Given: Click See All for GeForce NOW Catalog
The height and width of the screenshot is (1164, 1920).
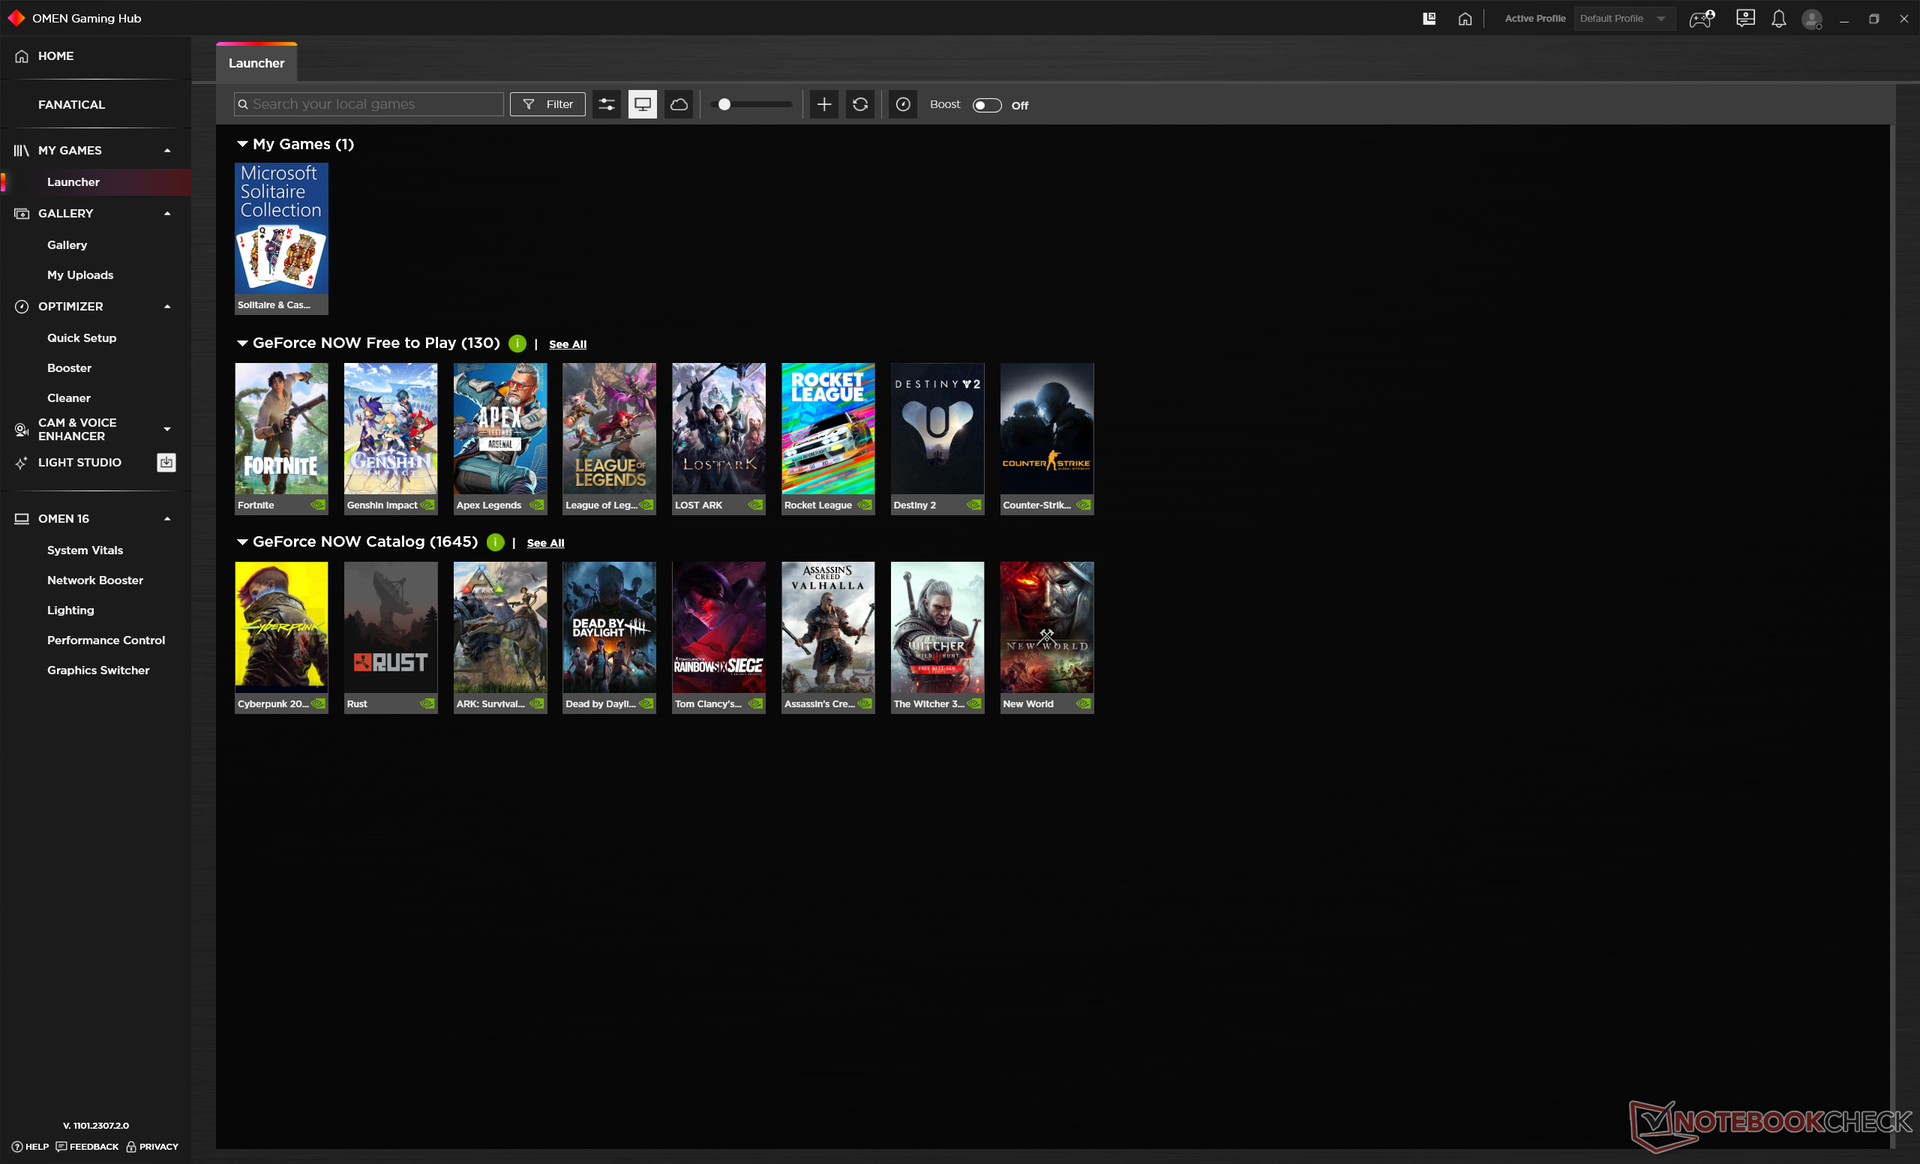Looking at the screenshot, I should pyautogui.click(x=546, y=543).
